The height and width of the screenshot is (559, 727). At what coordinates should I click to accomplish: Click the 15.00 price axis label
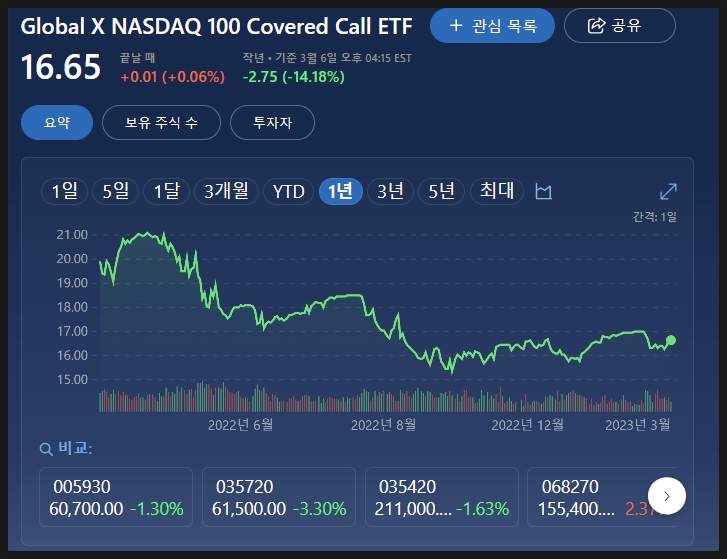(x=72, y=380)
